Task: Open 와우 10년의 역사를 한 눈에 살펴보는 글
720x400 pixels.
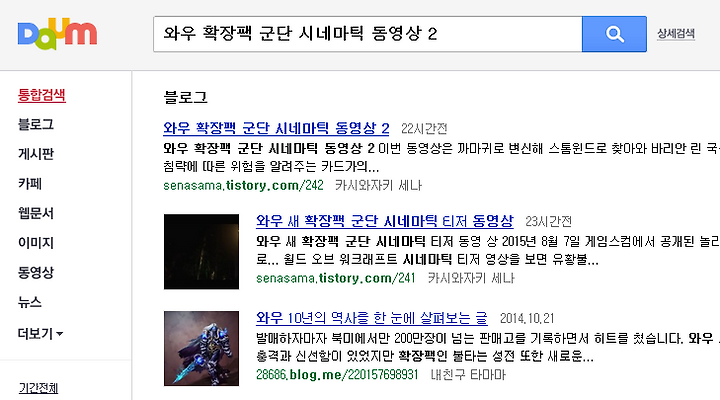Action: click(x=371, y=318)
